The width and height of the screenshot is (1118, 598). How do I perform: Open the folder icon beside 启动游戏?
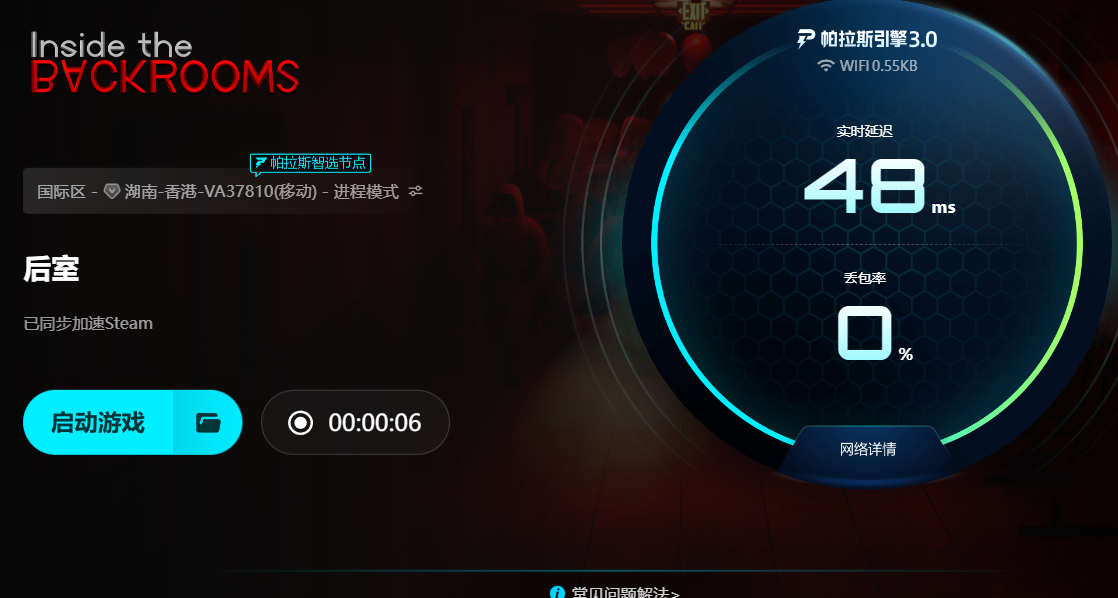[208, 423]
